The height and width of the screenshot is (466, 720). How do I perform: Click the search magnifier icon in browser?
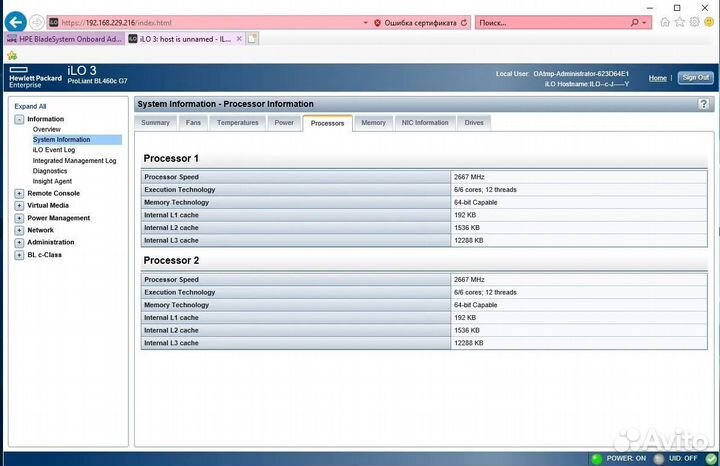point(636,21)
